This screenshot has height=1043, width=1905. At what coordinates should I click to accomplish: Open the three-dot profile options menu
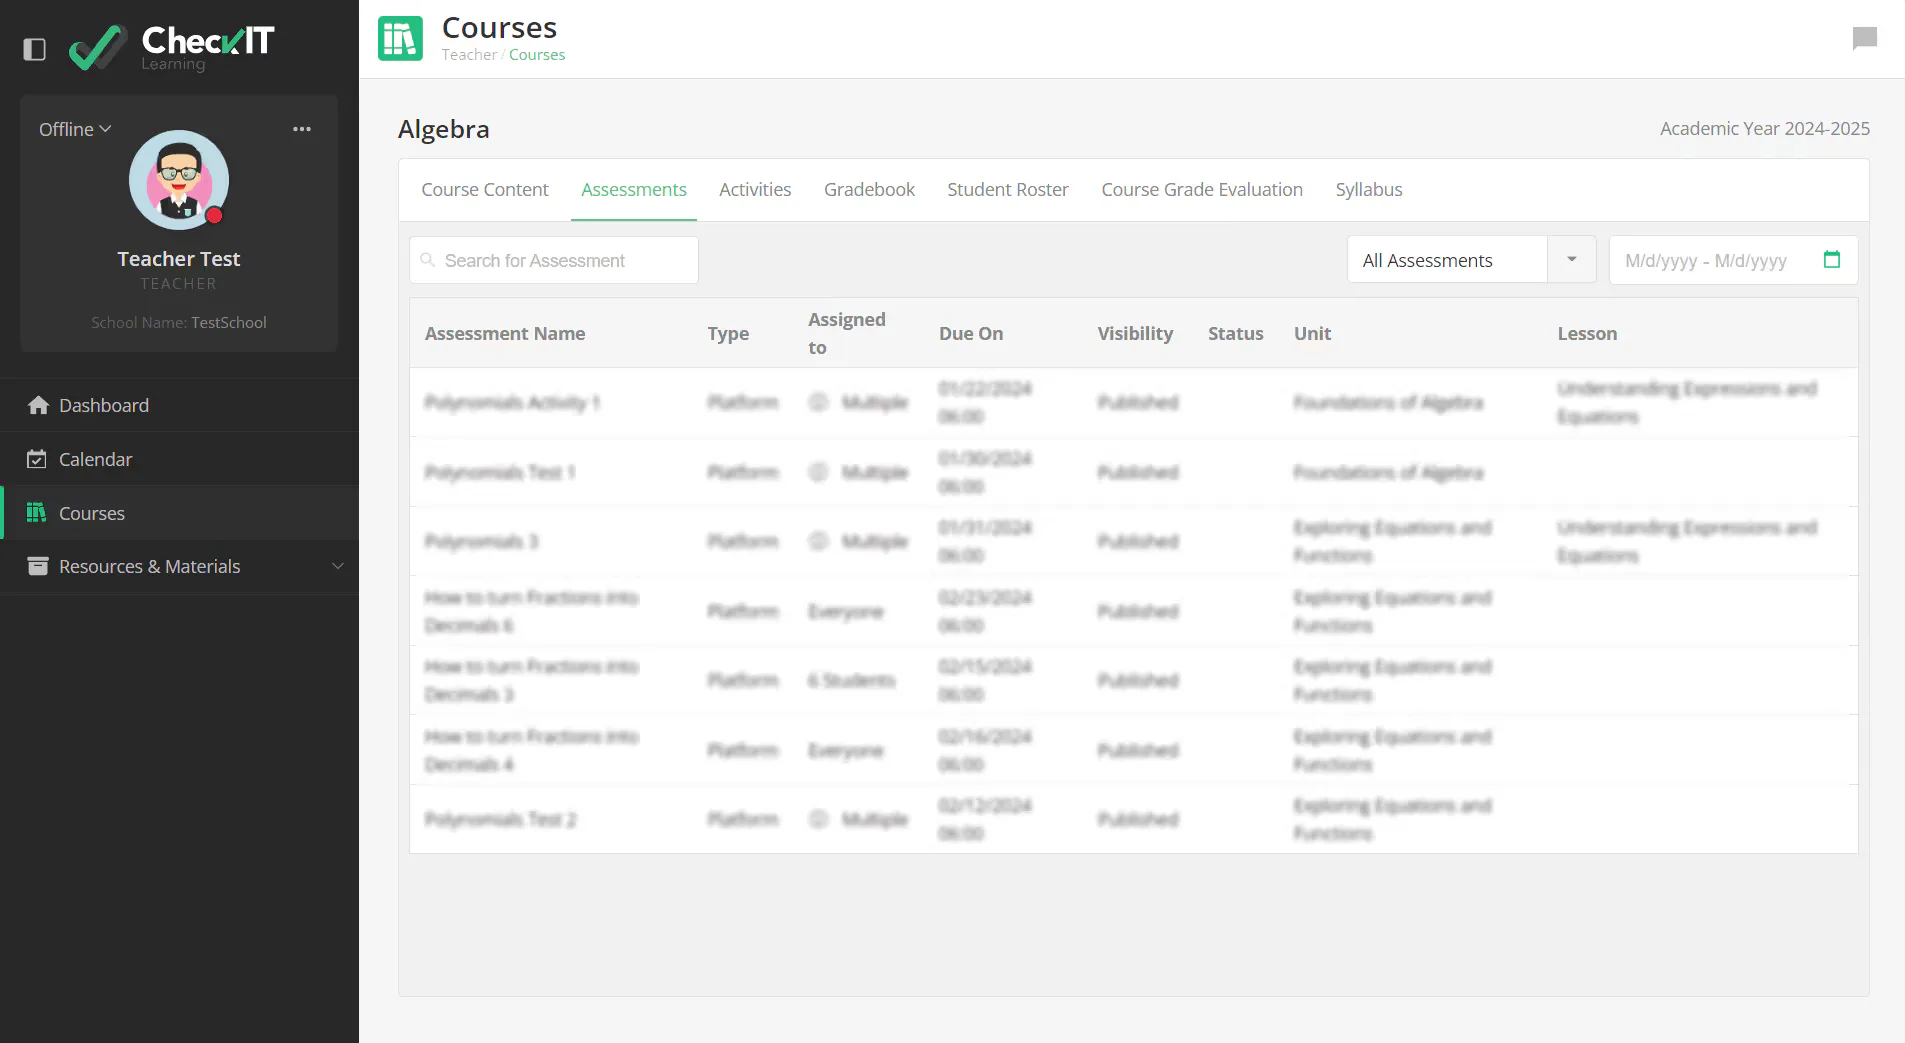(302, 129)
